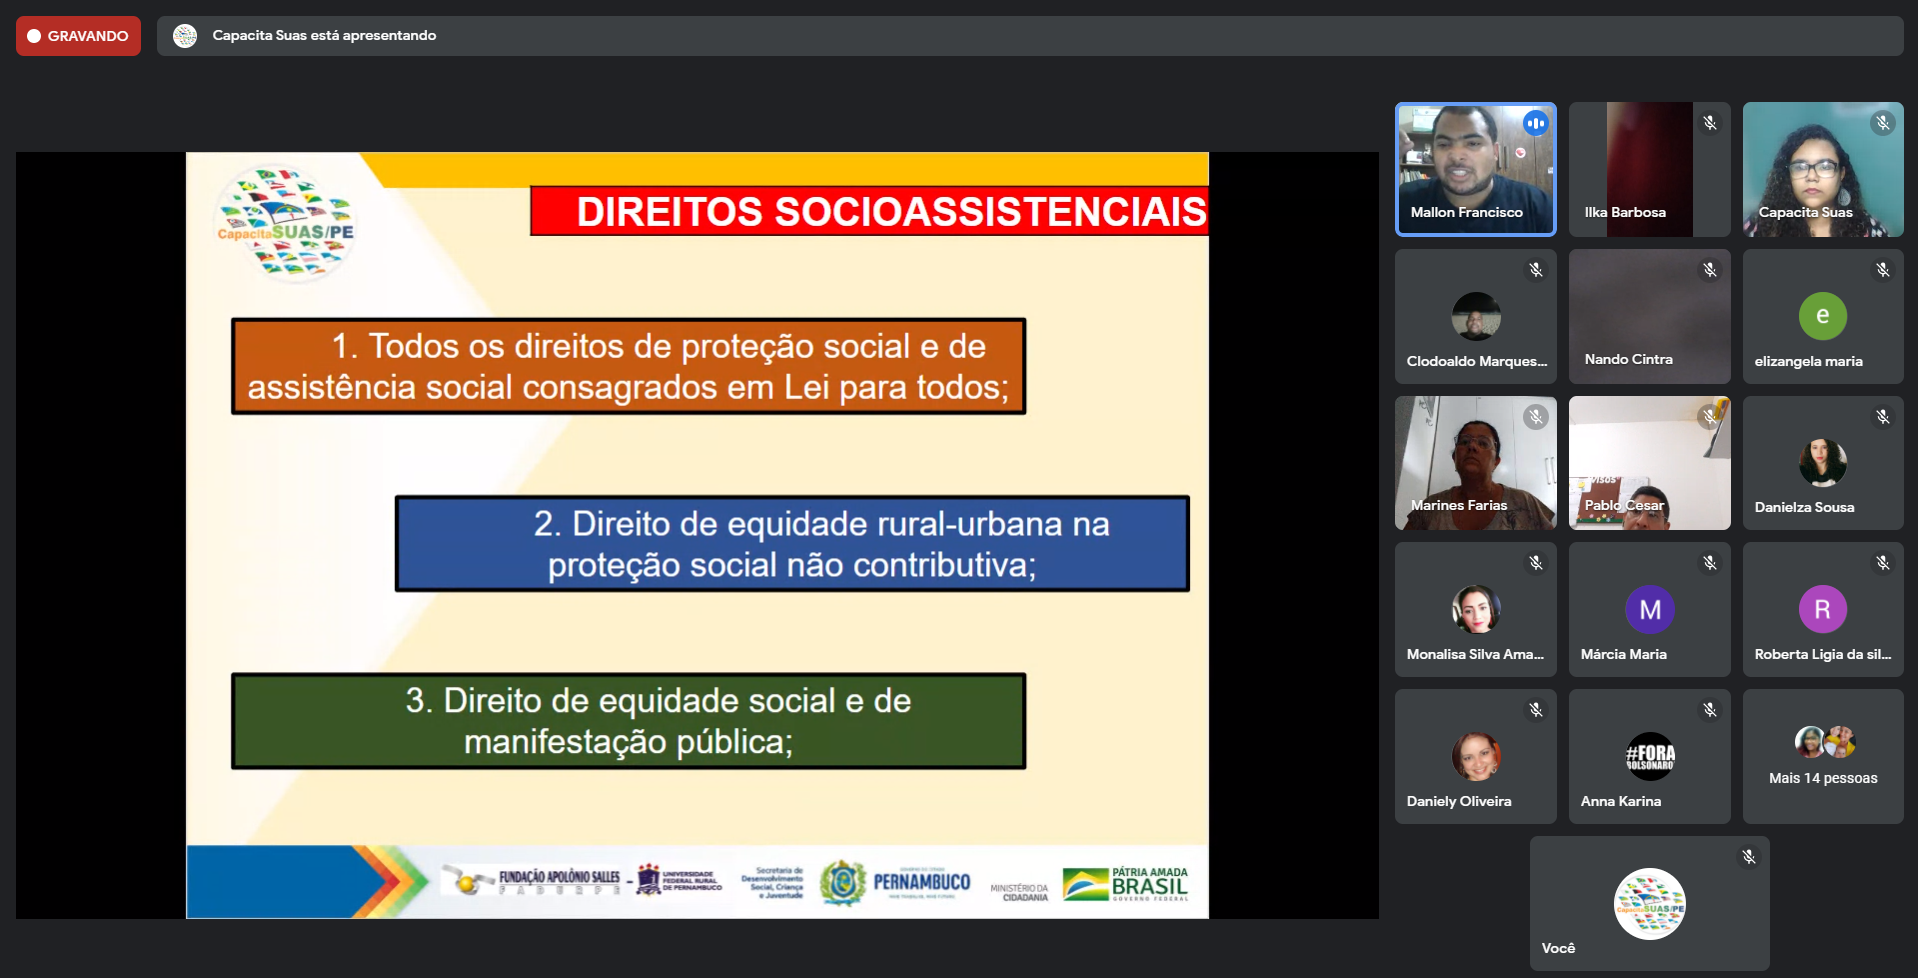1918x978 pixels.
Task: Click the presented slide title 'DIREITOS SOCIOASSISTENCIAIS'
Action: click(890, 212)
